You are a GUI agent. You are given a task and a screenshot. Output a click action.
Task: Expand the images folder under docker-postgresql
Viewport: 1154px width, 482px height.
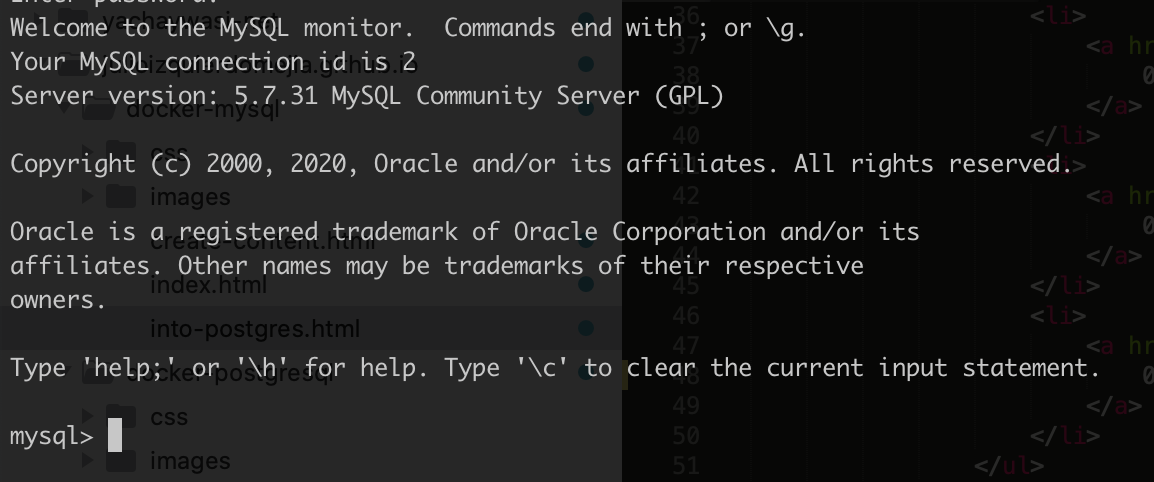tap(88, 461)
